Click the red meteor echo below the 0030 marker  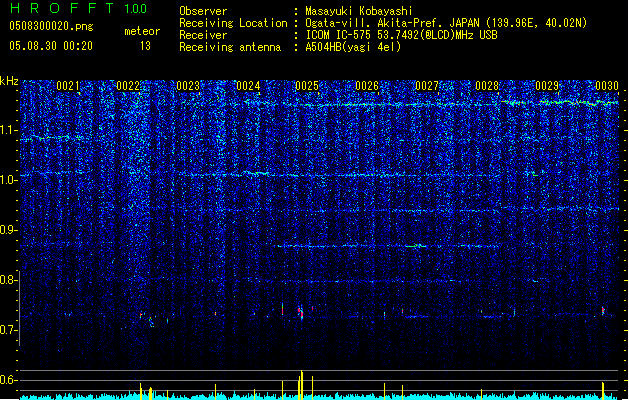click(603, 311)
